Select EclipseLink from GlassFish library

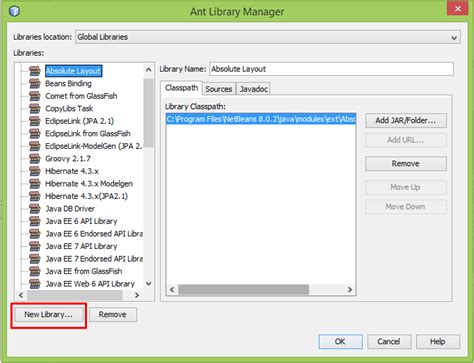[88, 133]
